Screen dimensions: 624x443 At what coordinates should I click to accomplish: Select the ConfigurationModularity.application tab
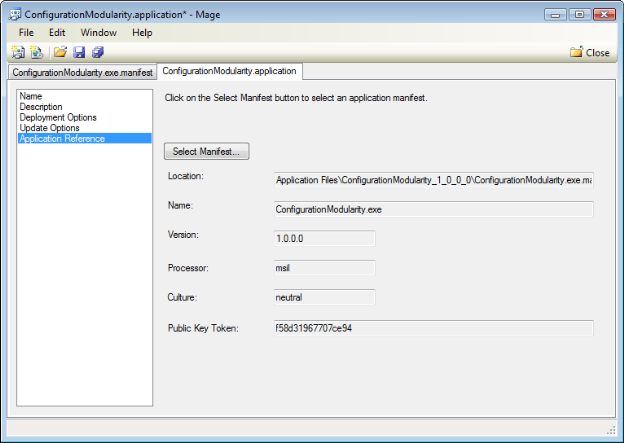pos(229,71)
